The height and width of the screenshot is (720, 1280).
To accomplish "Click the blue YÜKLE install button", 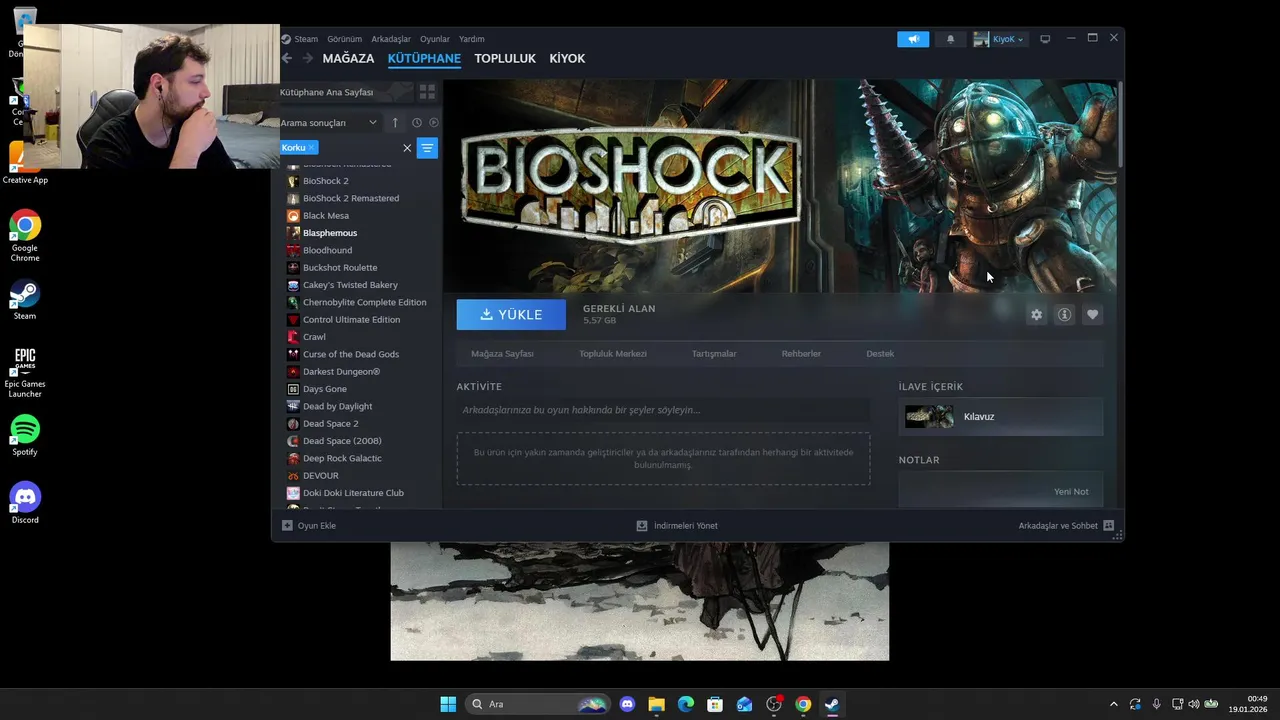I will tap(511, 314).
